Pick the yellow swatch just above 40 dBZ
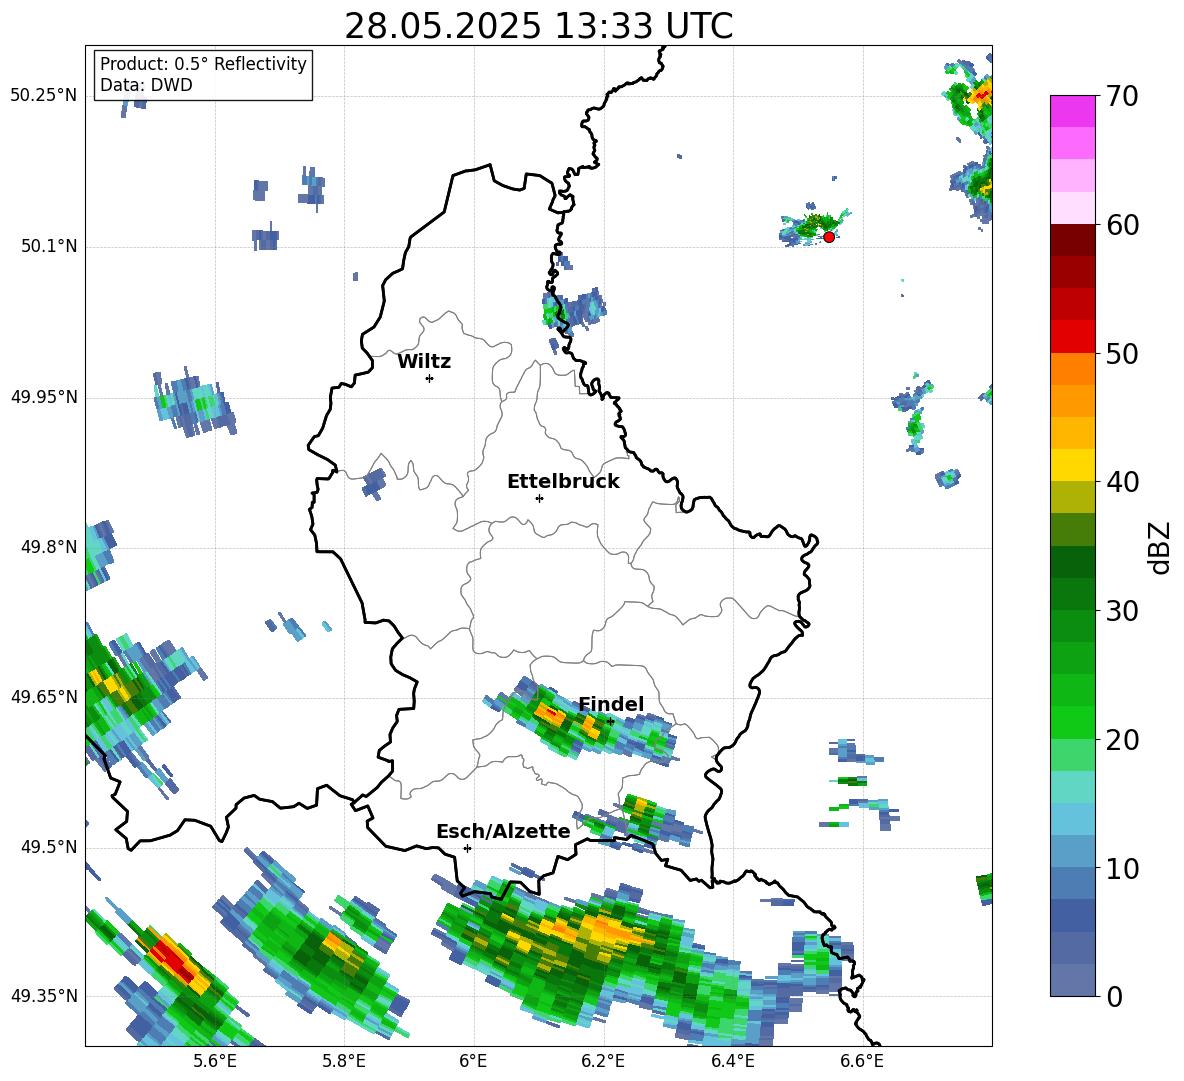The height and width of the screenshot is (1081, 1184). (1072, 465)
